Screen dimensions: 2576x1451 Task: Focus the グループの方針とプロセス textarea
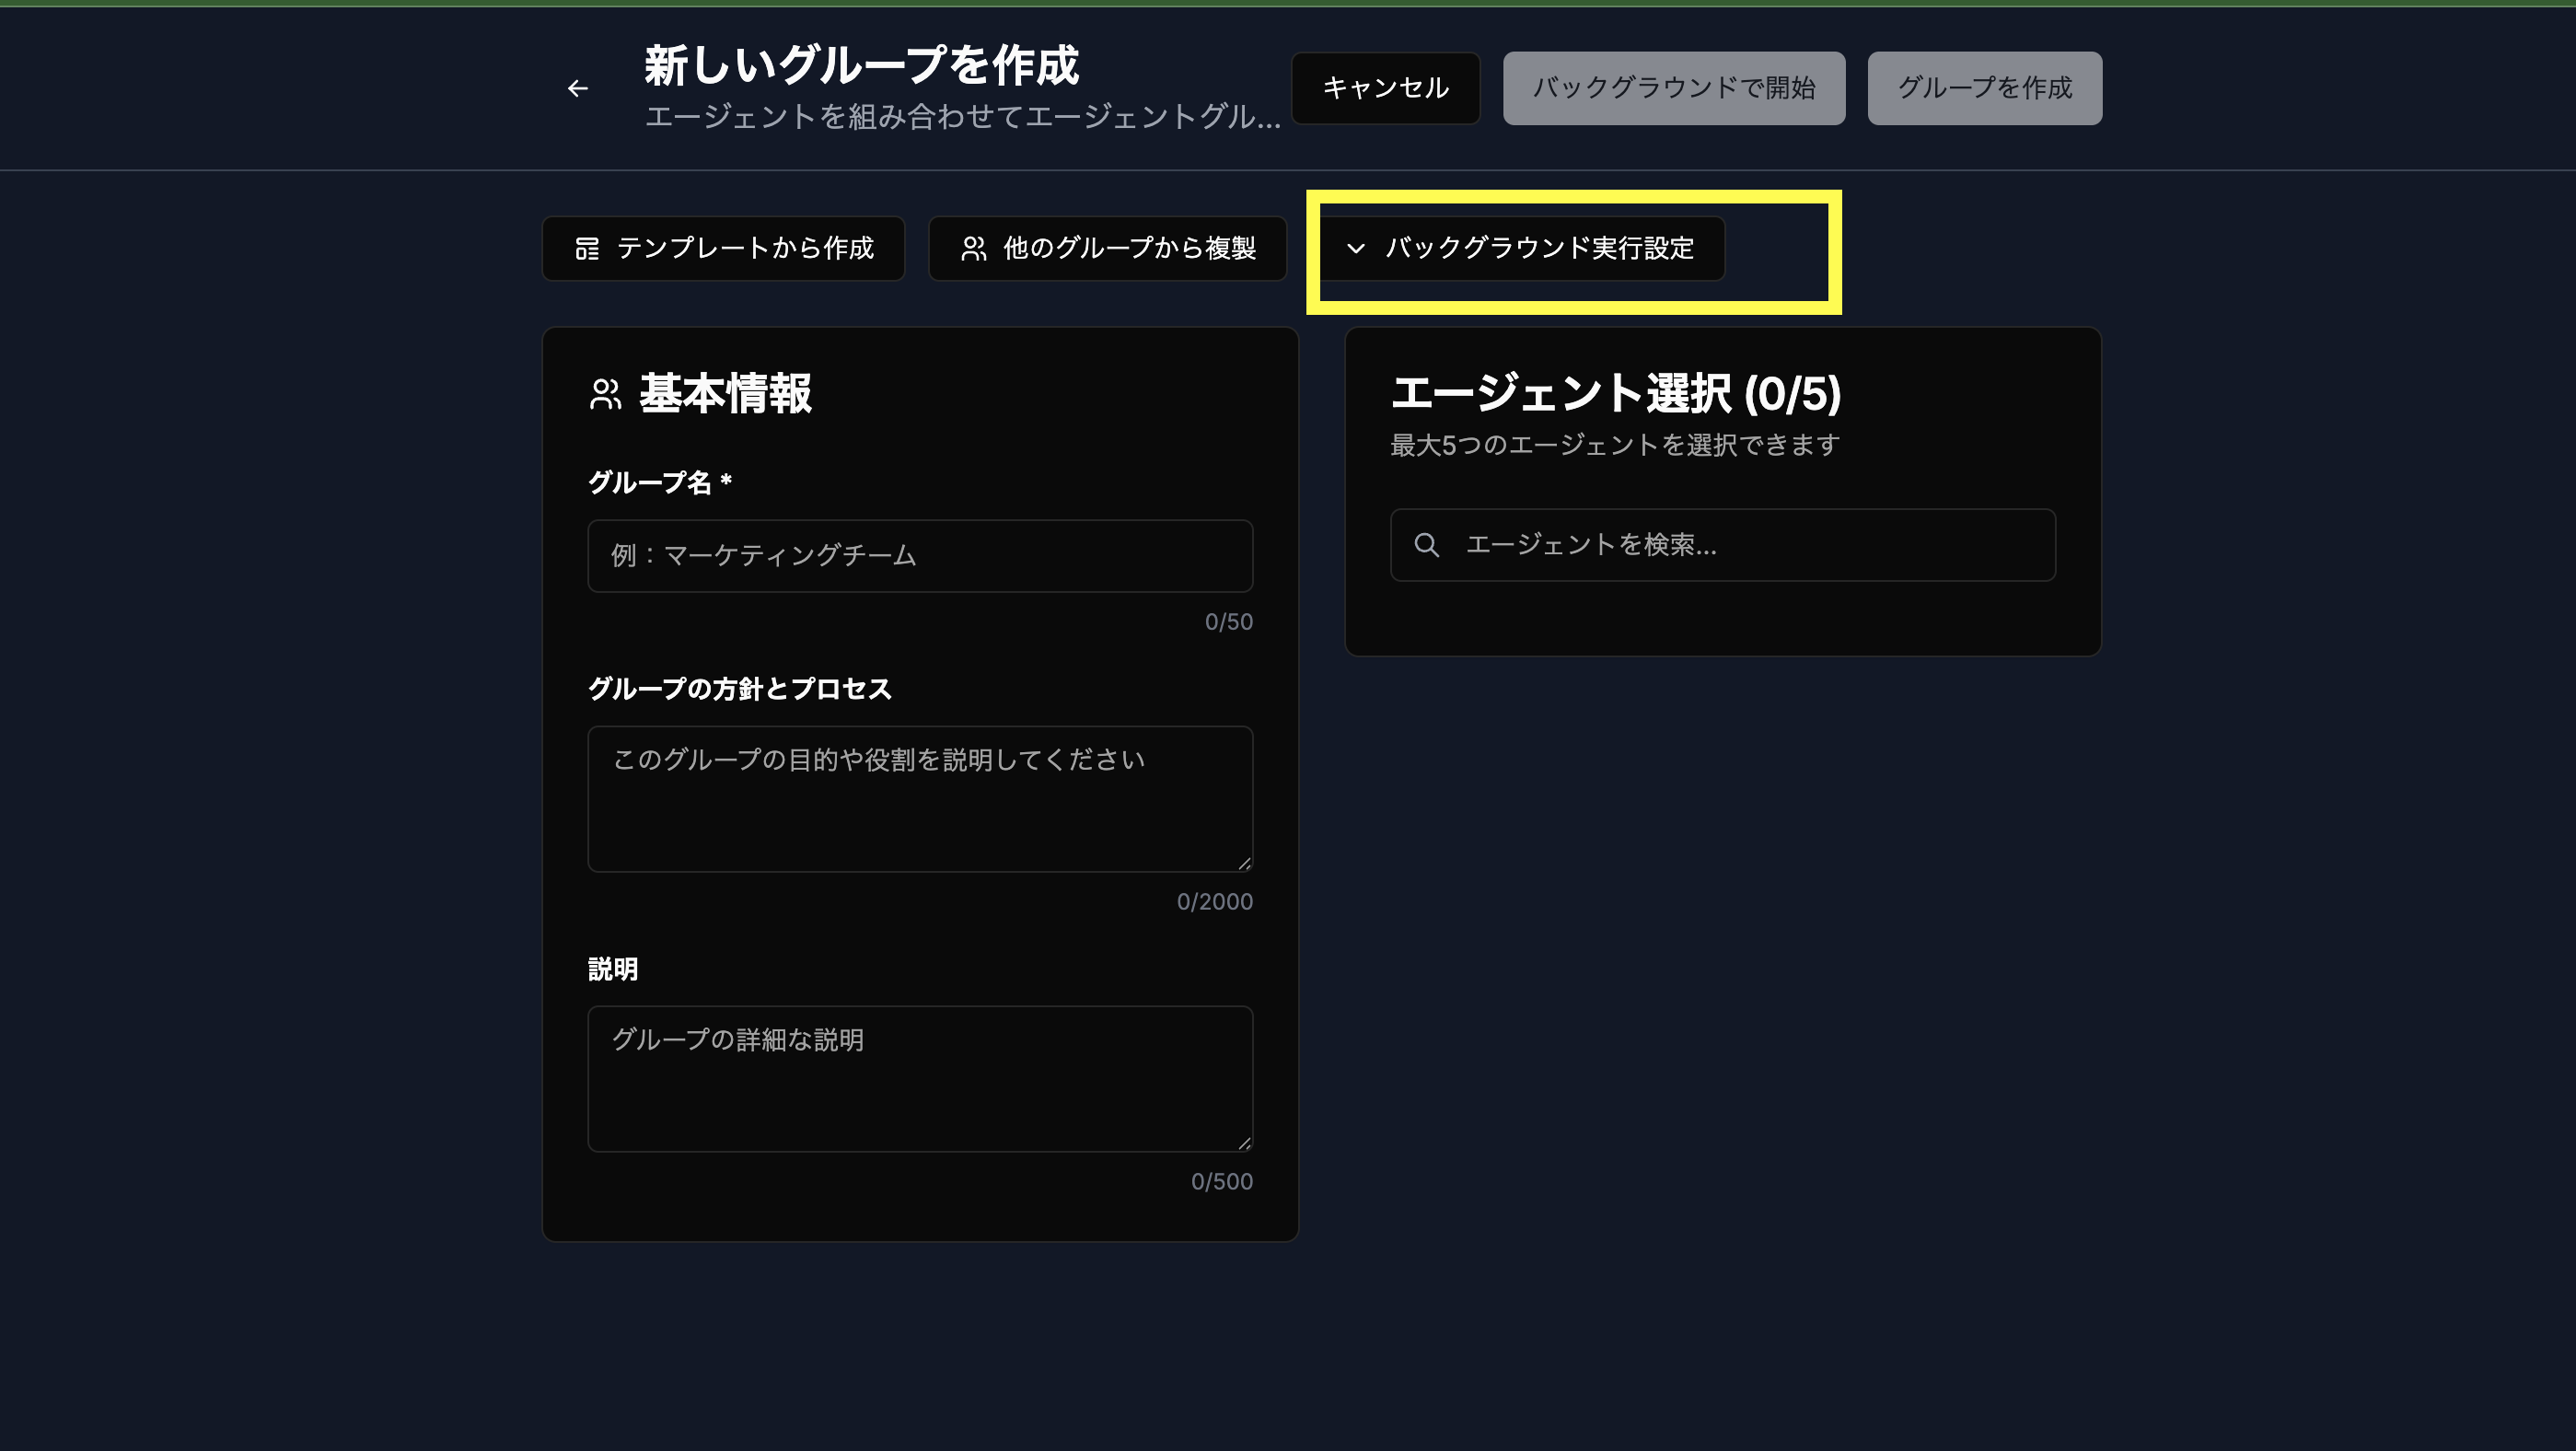coord(920,799)
